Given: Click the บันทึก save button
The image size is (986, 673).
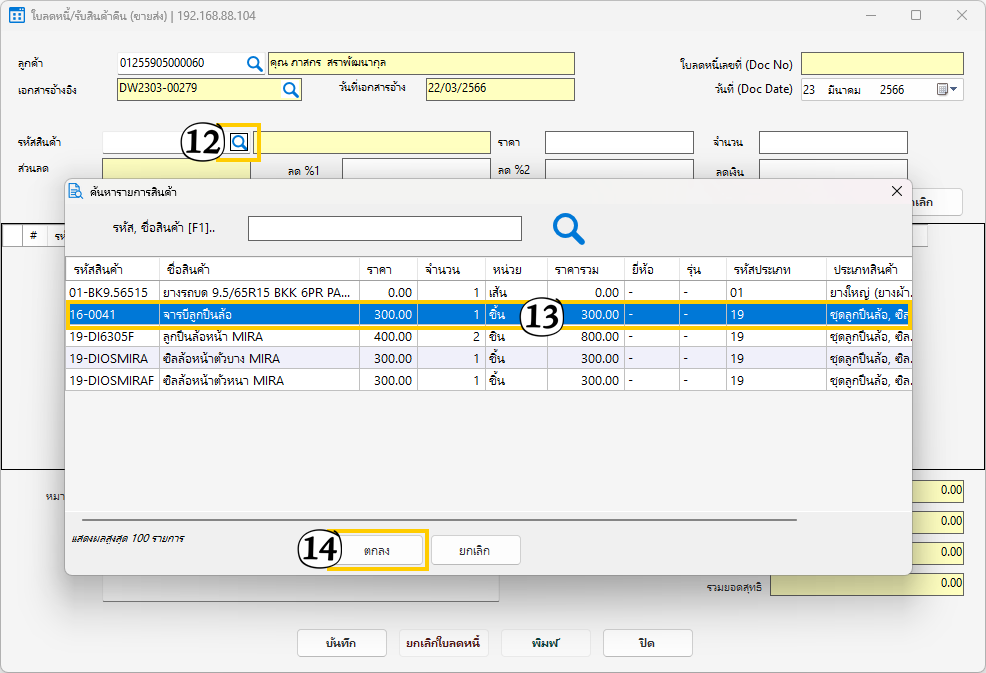Looking at the screenshot, I should pyautogui.click(x=341, y=643).
